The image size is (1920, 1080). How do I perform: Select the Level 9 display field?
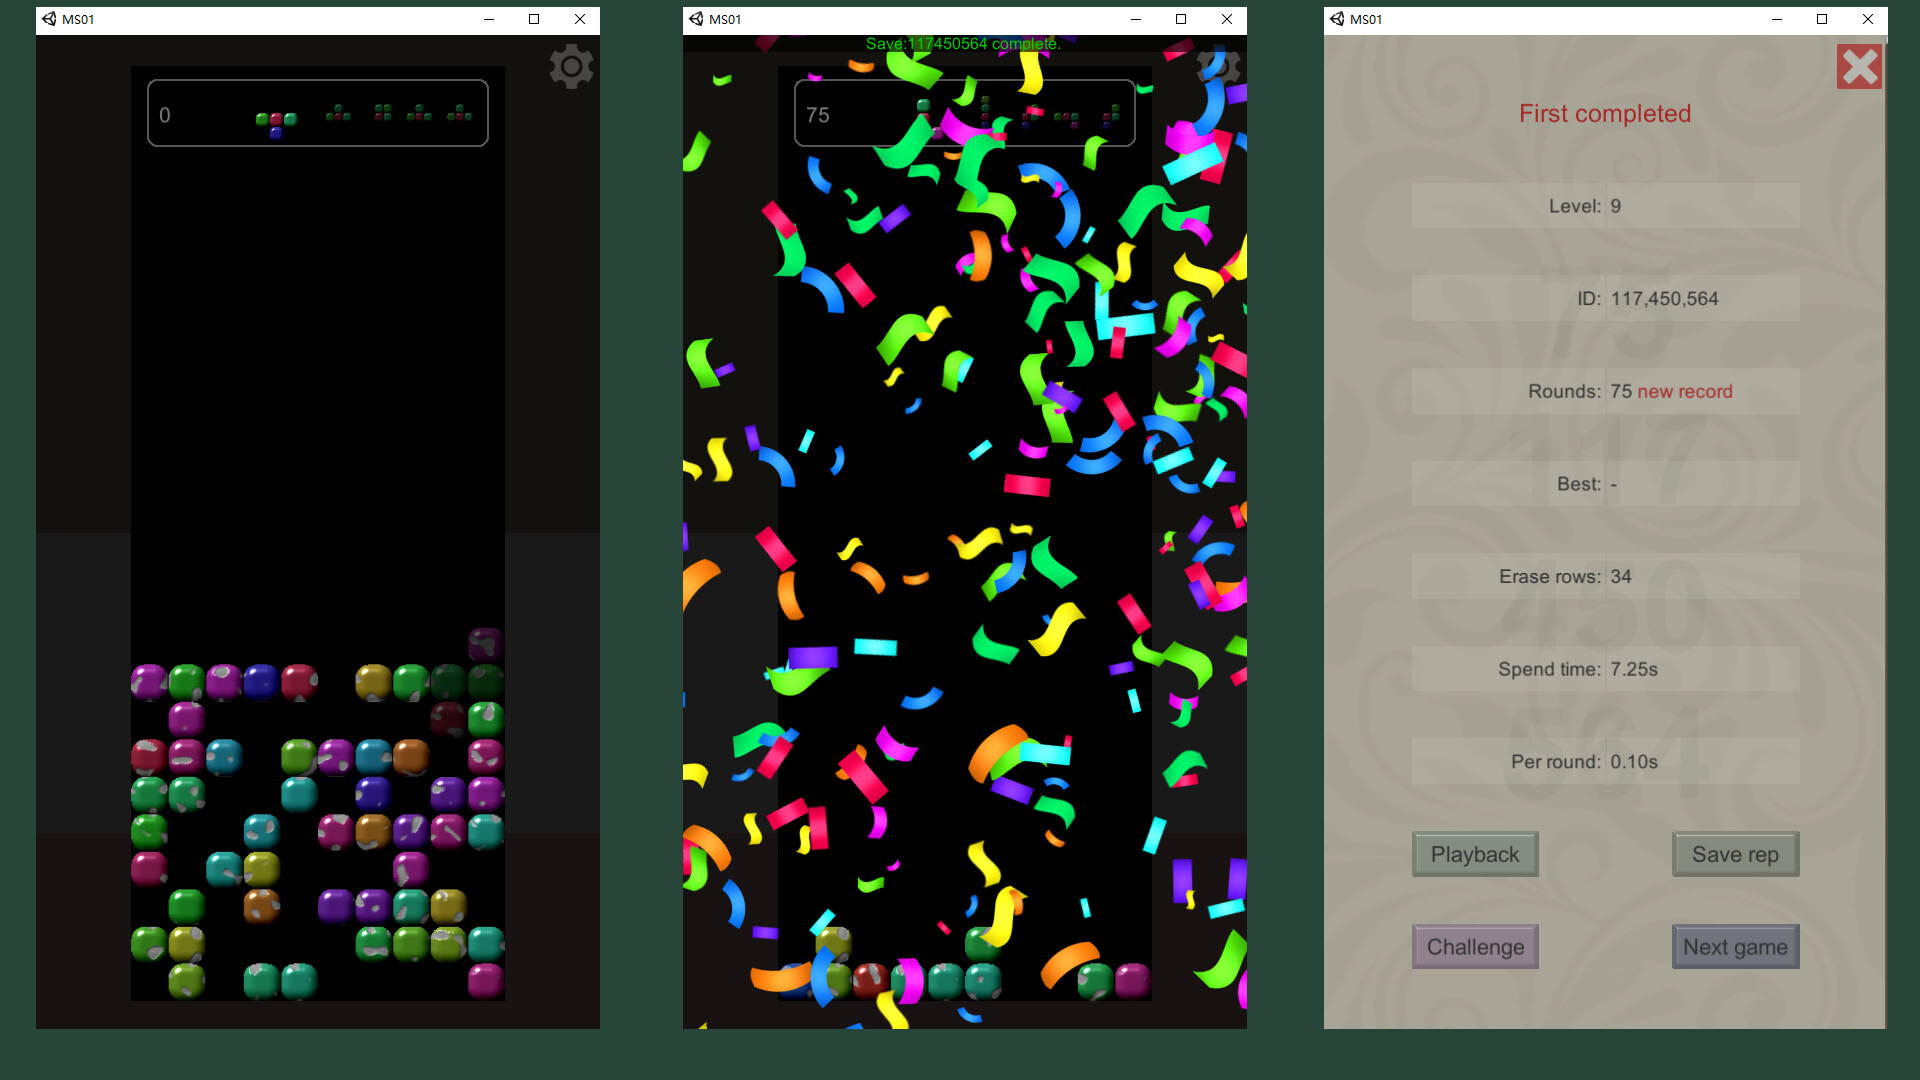tap(1605, 206)
